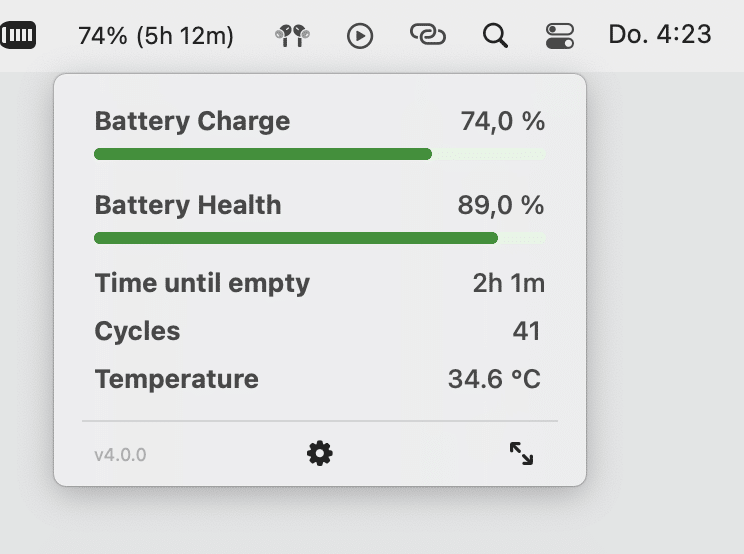Click the battery icon in menu bar
The width and height of the screenshot is (744, 554).
18,35
